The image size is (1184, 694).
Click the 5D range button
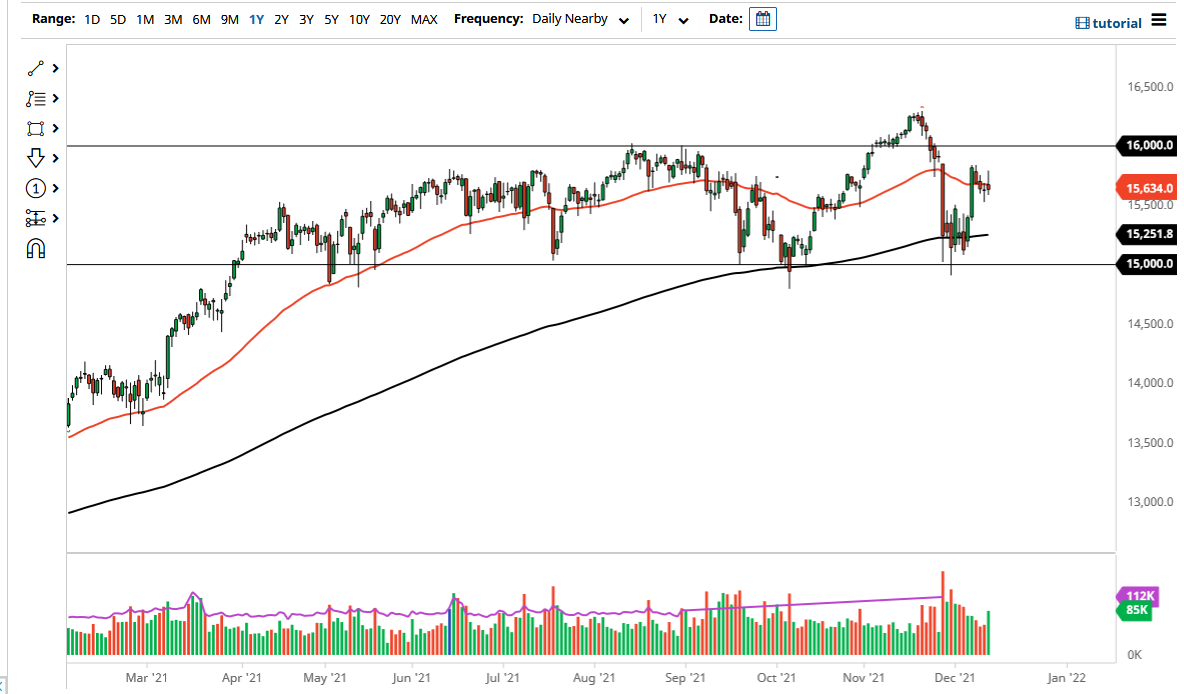(117, 18)
